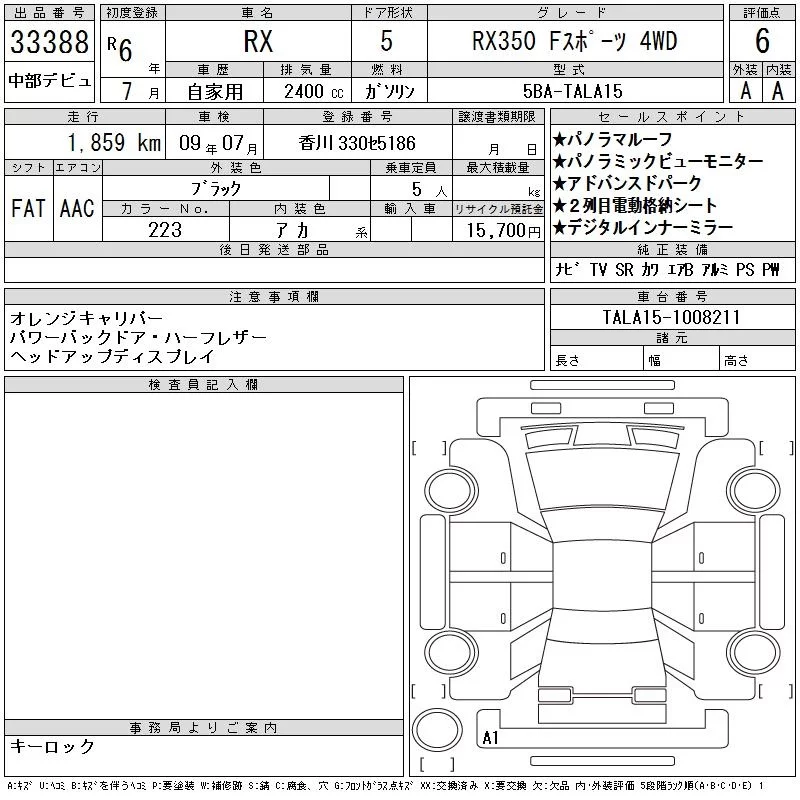Click the 中部デビュー label
The image size is (800, 800).
[x=49, y=81]
